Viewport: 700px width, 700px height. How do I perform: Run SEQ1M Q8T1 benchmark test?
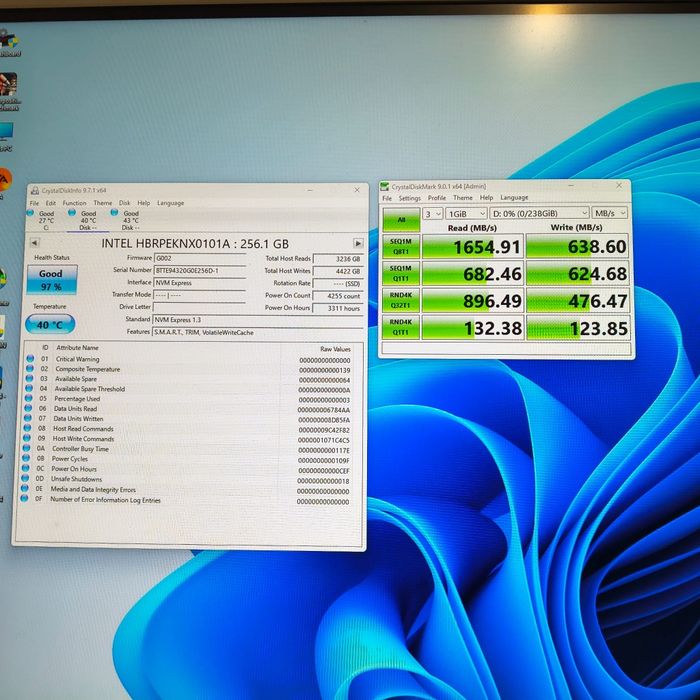(400, 246)
